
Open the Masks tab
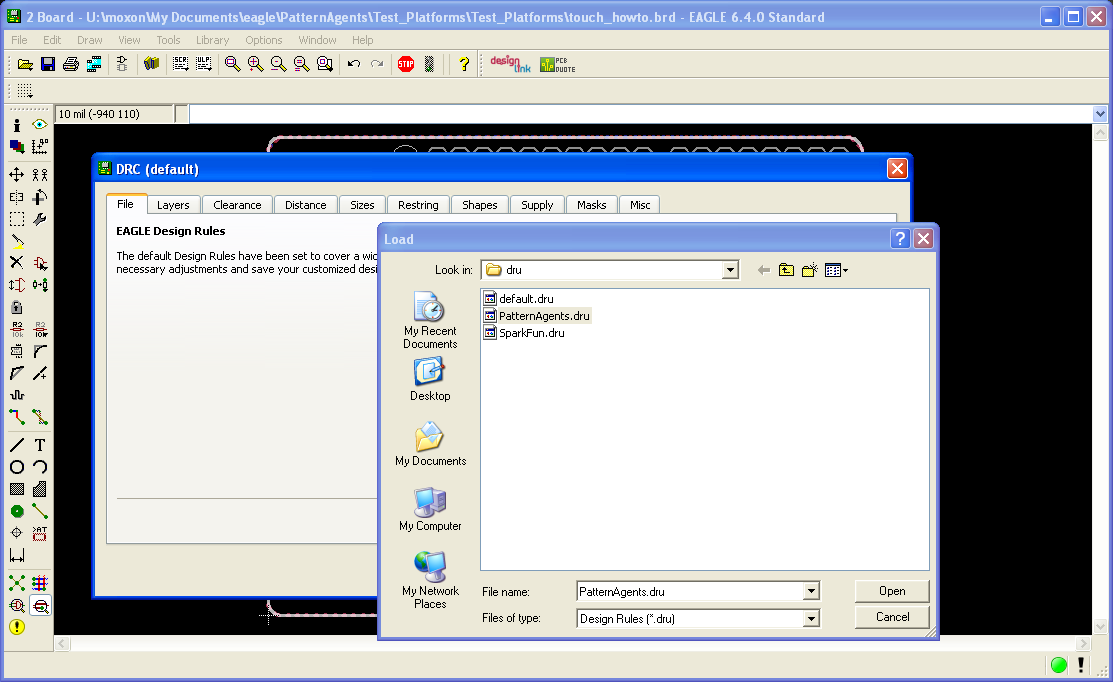[x=591, y=205]
